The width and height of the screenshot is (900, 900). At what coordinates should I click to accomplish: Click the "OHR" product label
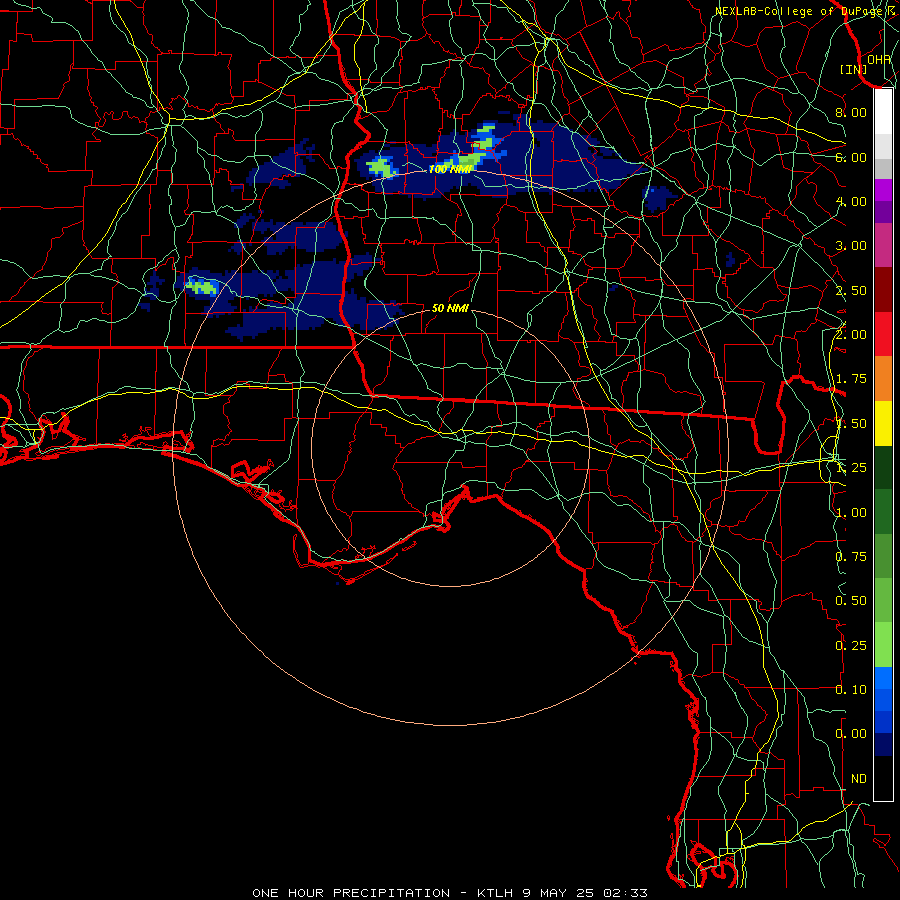(x=879, y=59)
